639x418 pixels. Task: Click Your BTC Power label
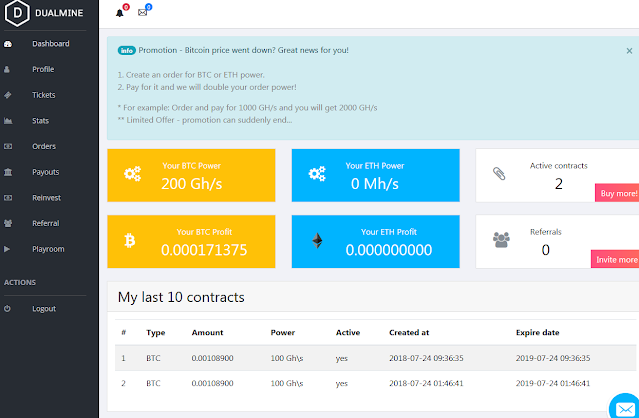192,166
